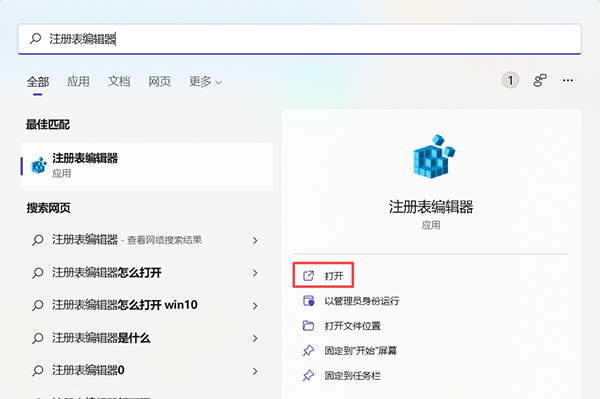Click the 搜索网页 section heading
The width and height of the screenshot is (600, 399).
(x=48, y=208)
